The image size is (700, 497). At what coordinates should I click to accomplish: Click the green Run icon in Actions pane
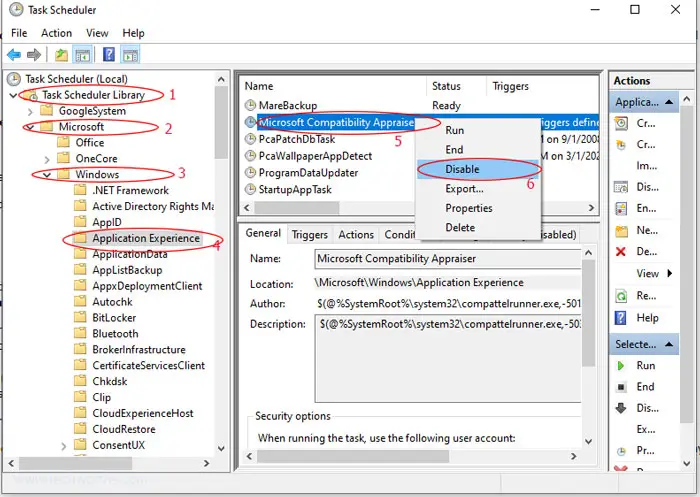[621, 366]
